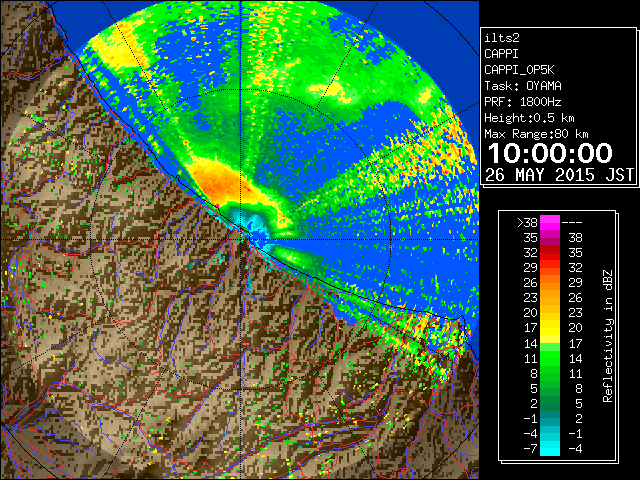This screenshot has height=480, width=640.
Task: Click the 'CAPPI_0P5K' product name
Action: pyautogui.click(x=519, y=70)
